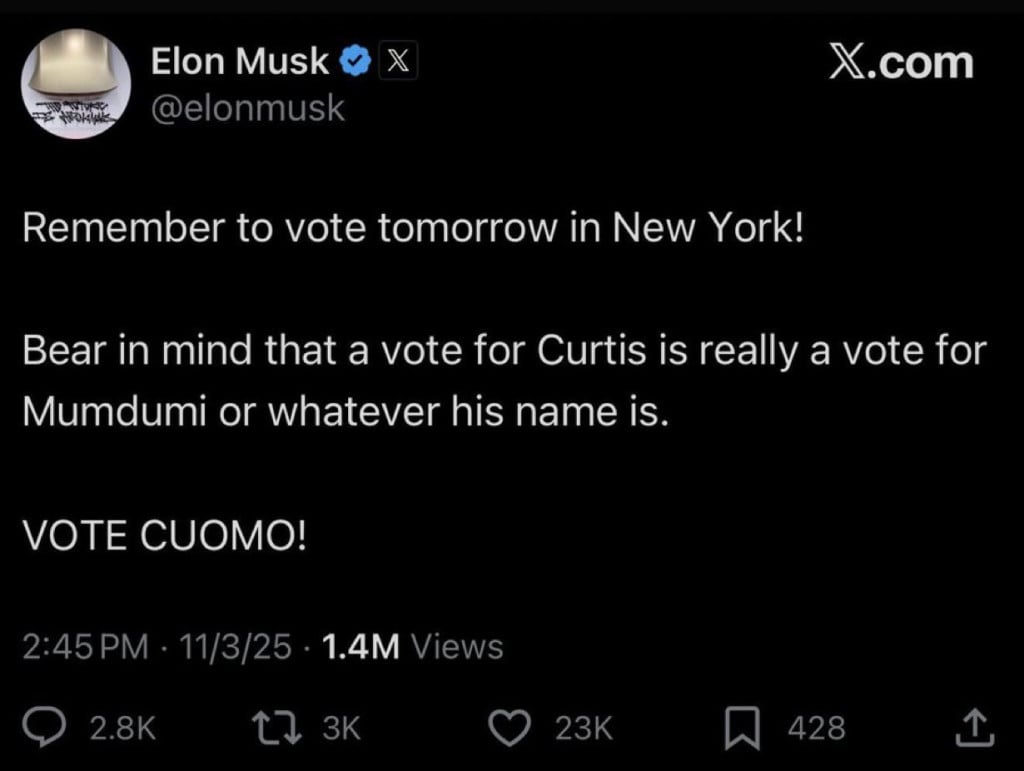Click the reply speech bubble icon
Screen dimensions: 1024x771
[44, 727]
